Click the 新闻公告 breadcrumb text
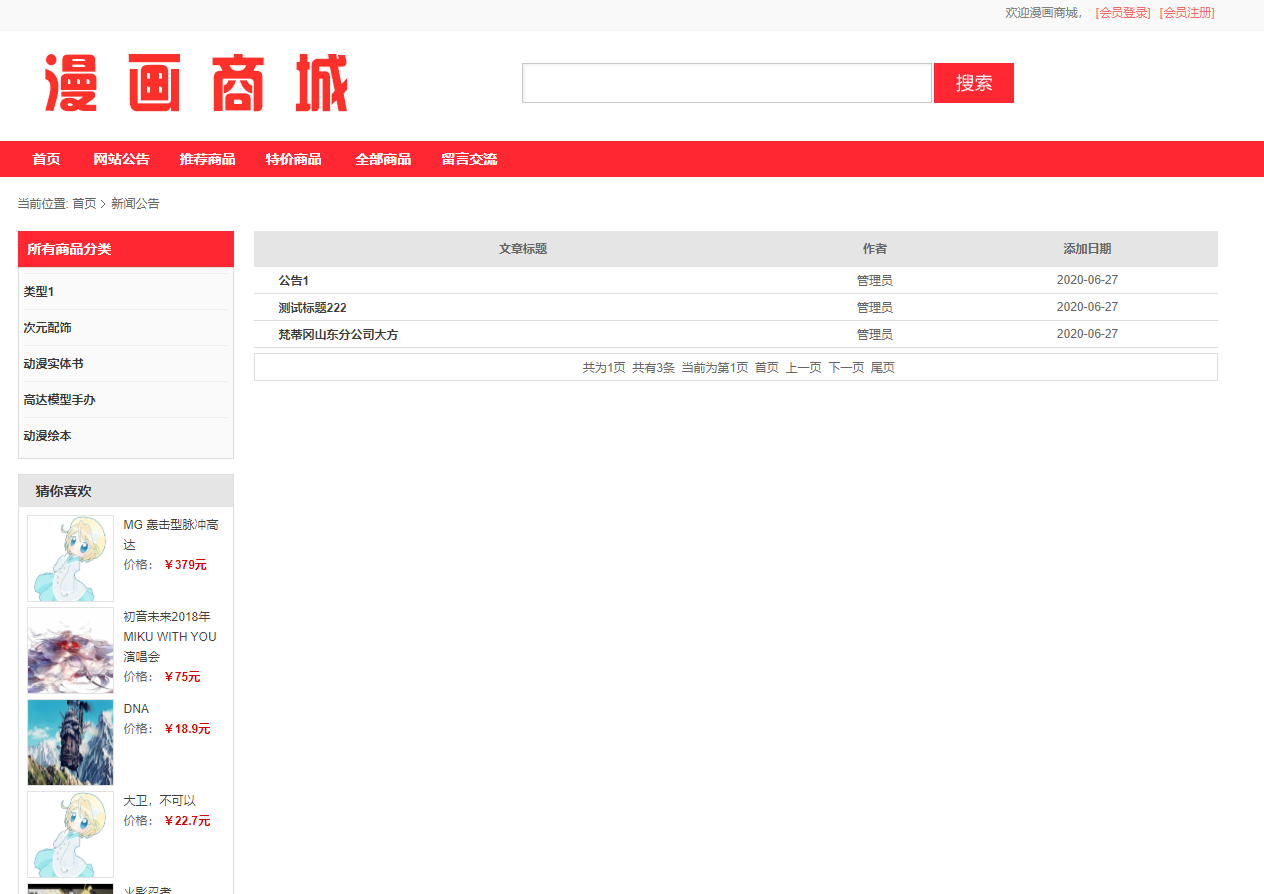1264x894 pixels. 135,203
